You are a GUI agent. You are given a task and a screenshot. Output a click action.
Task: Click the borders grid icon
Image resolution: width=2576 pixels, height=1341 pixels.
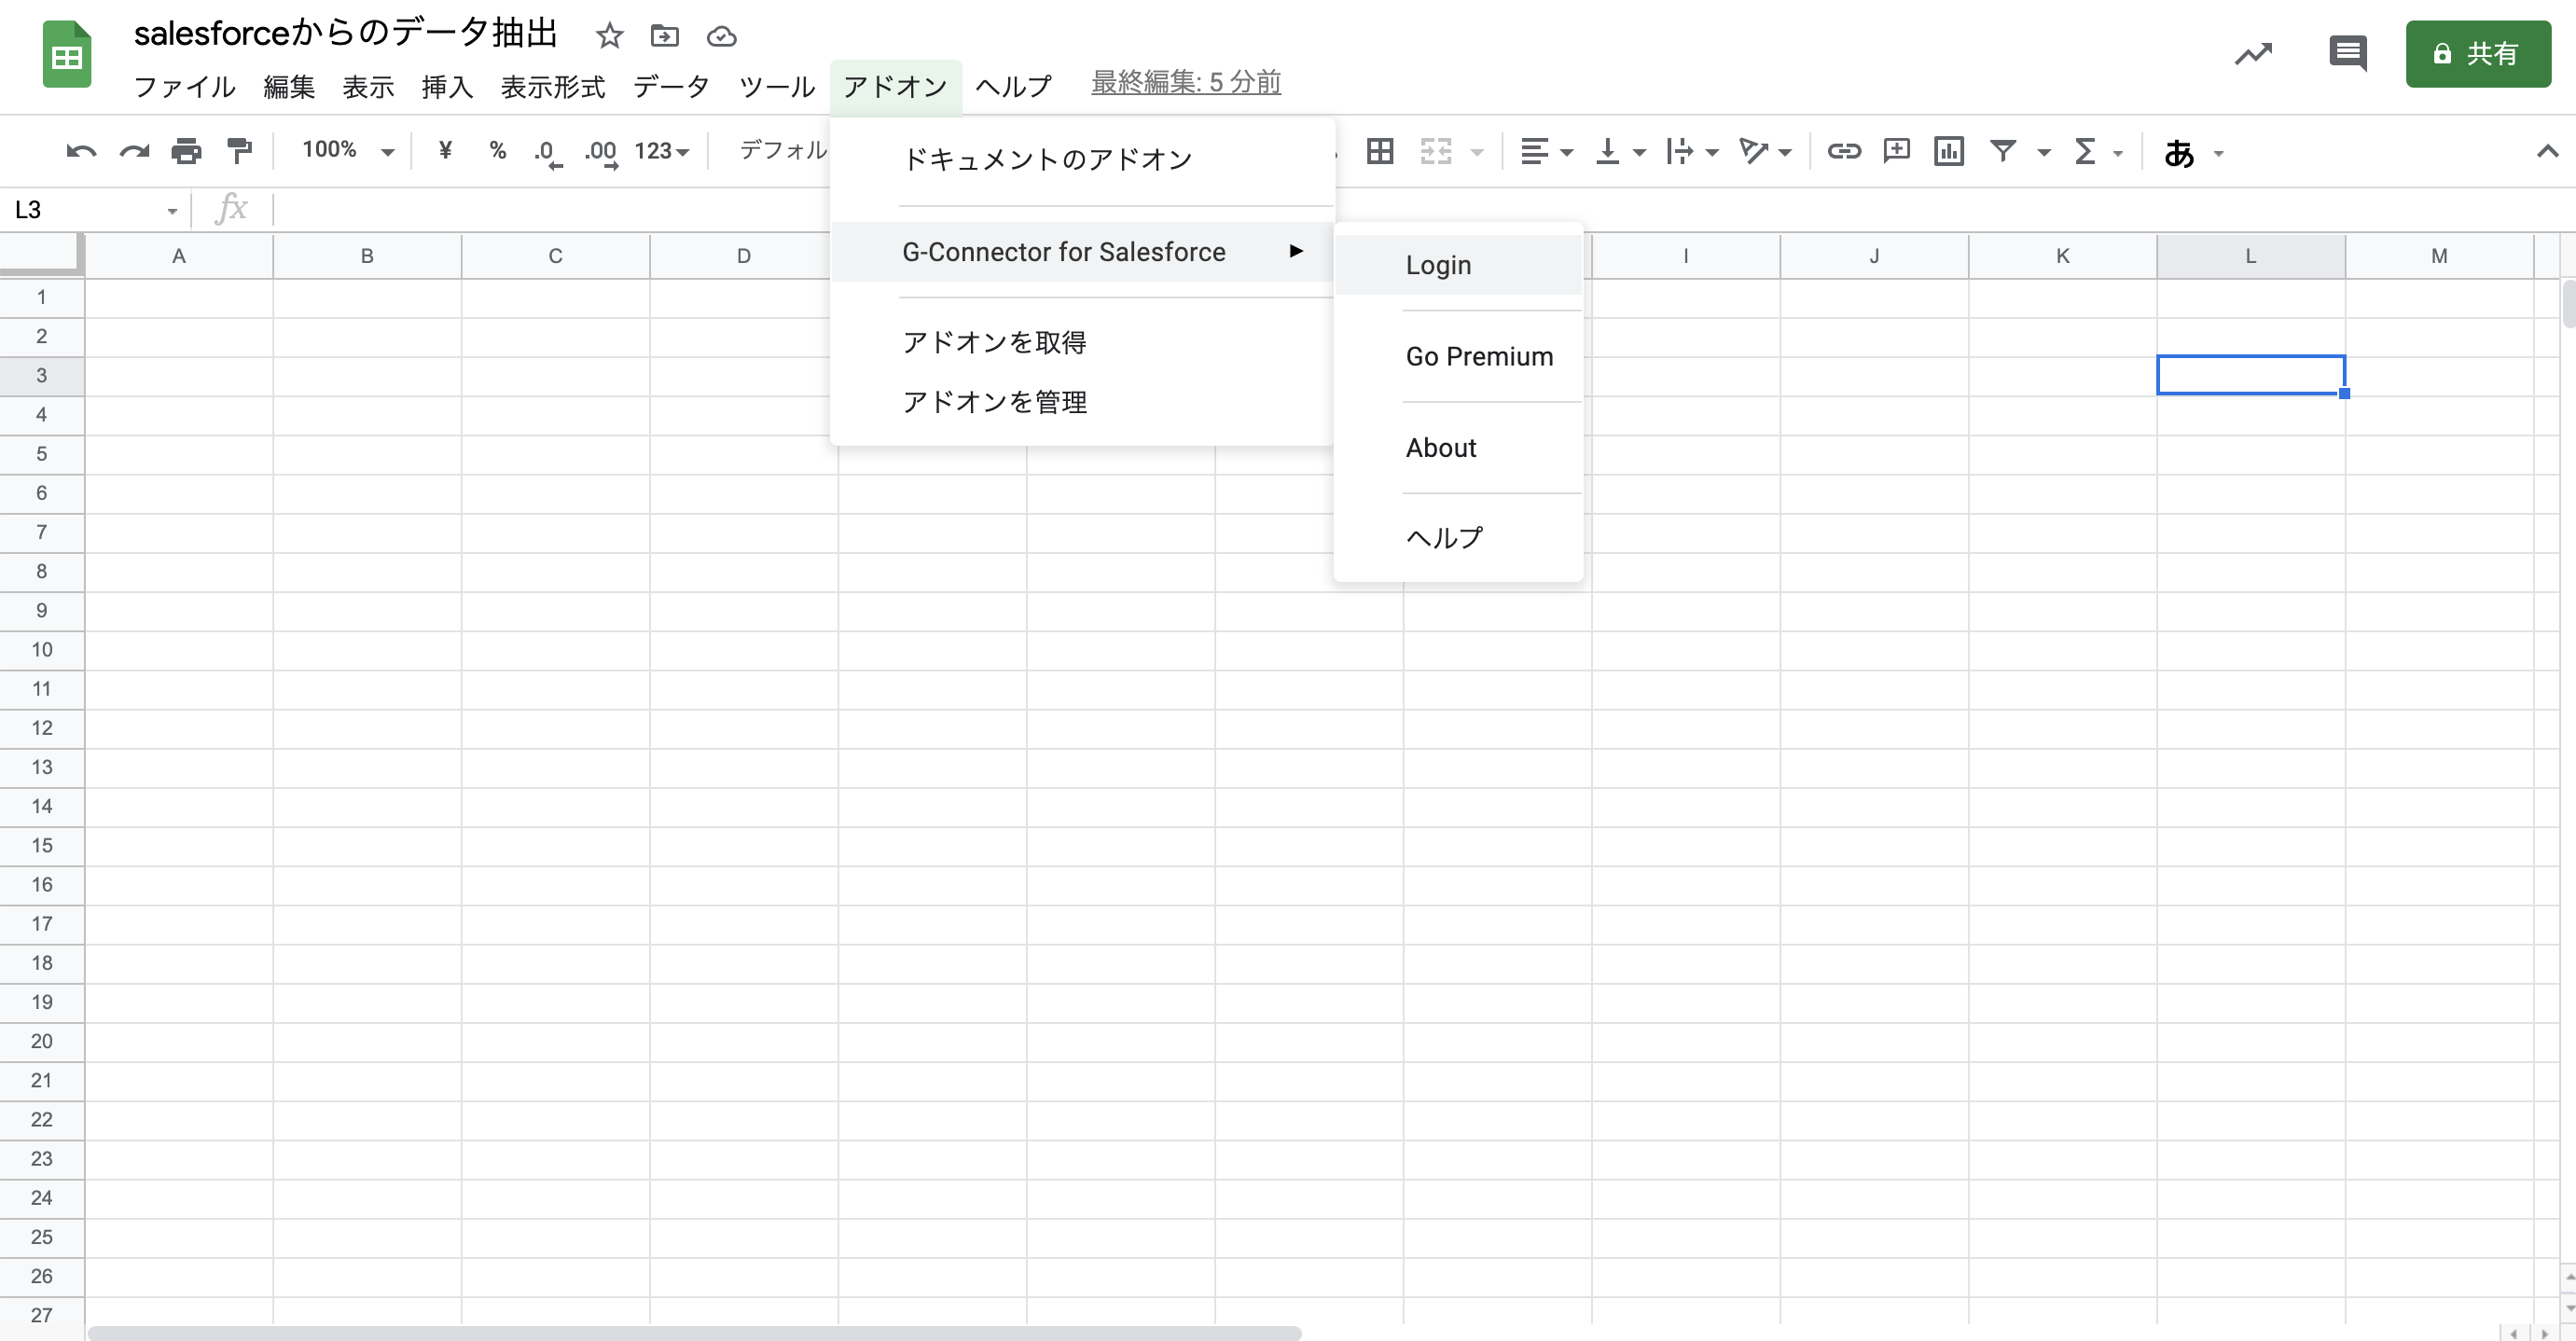click(1380, 152)
